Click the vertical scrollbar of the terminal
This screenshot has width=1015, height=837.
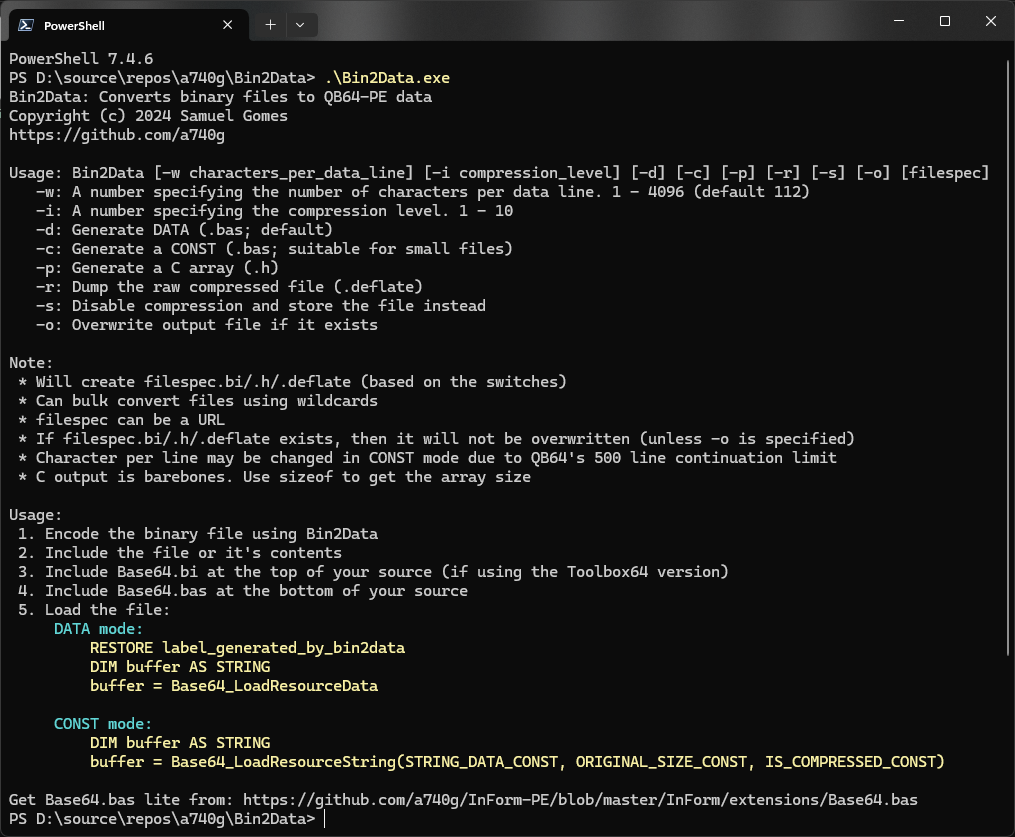tap(1007, 356)
